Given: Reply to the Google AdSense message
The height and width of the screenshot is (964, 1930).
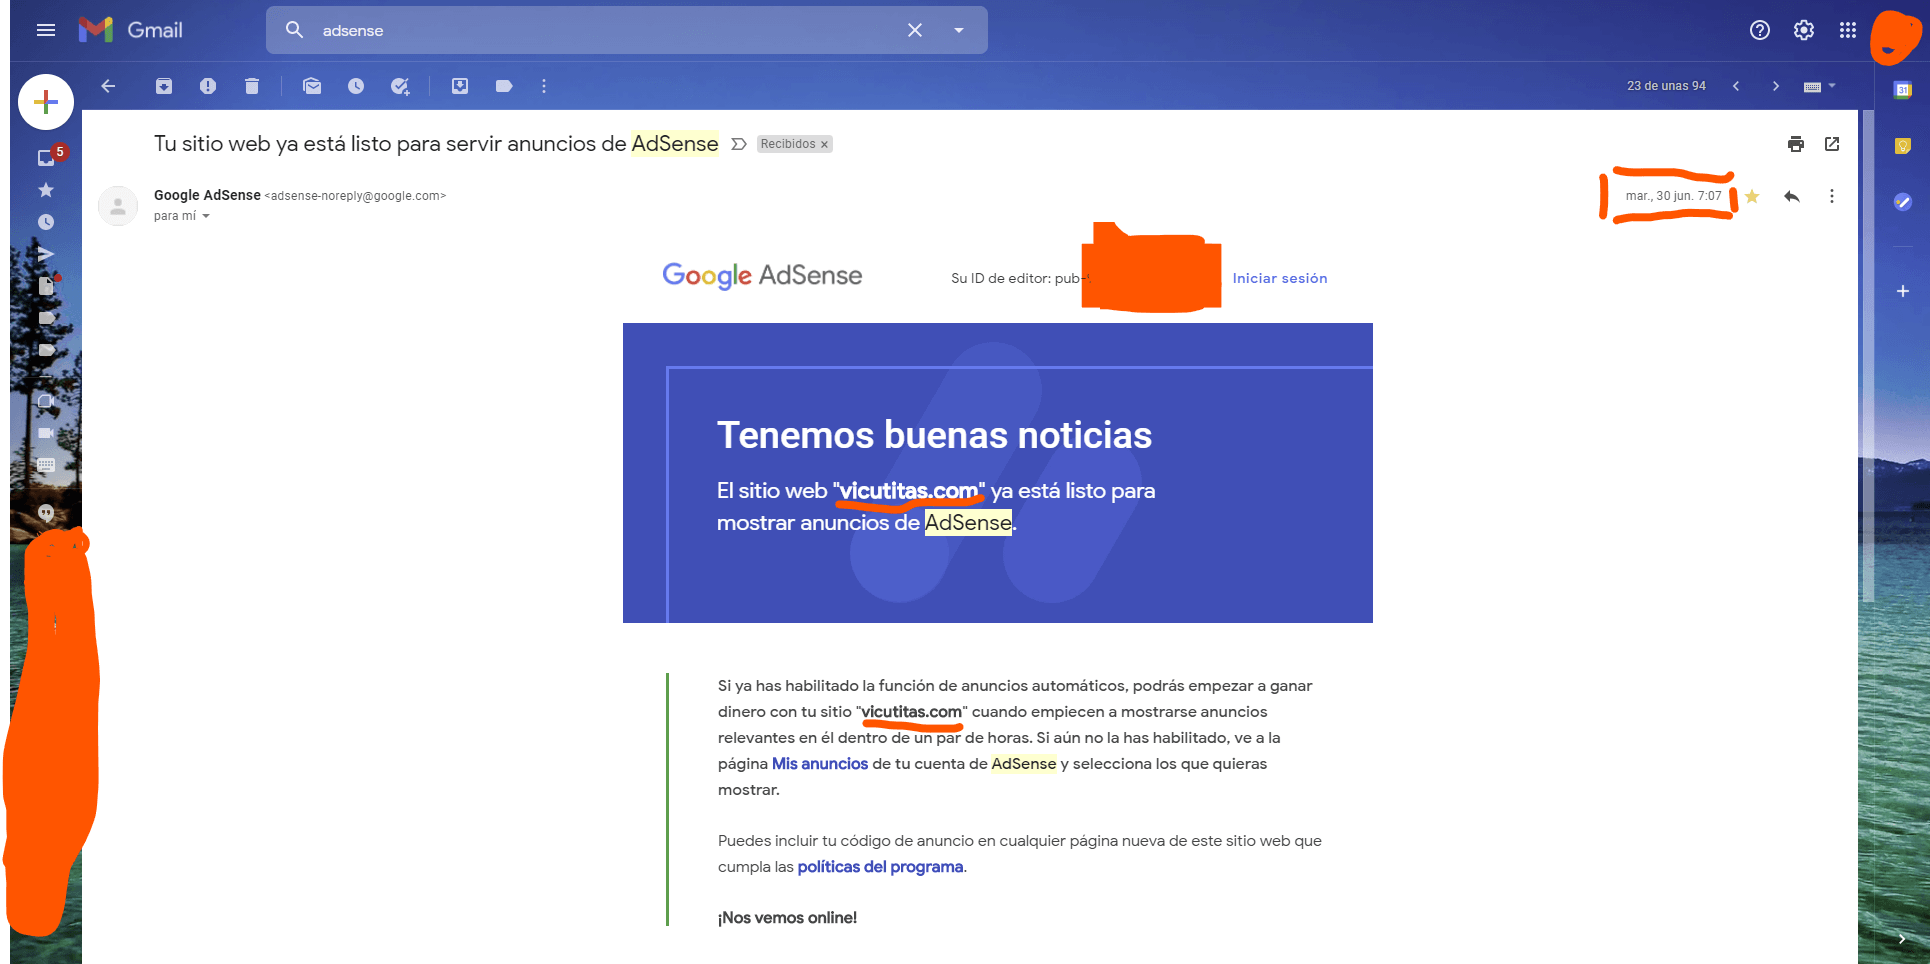Looking at the screenshot, I should (x=1791, y=197).
